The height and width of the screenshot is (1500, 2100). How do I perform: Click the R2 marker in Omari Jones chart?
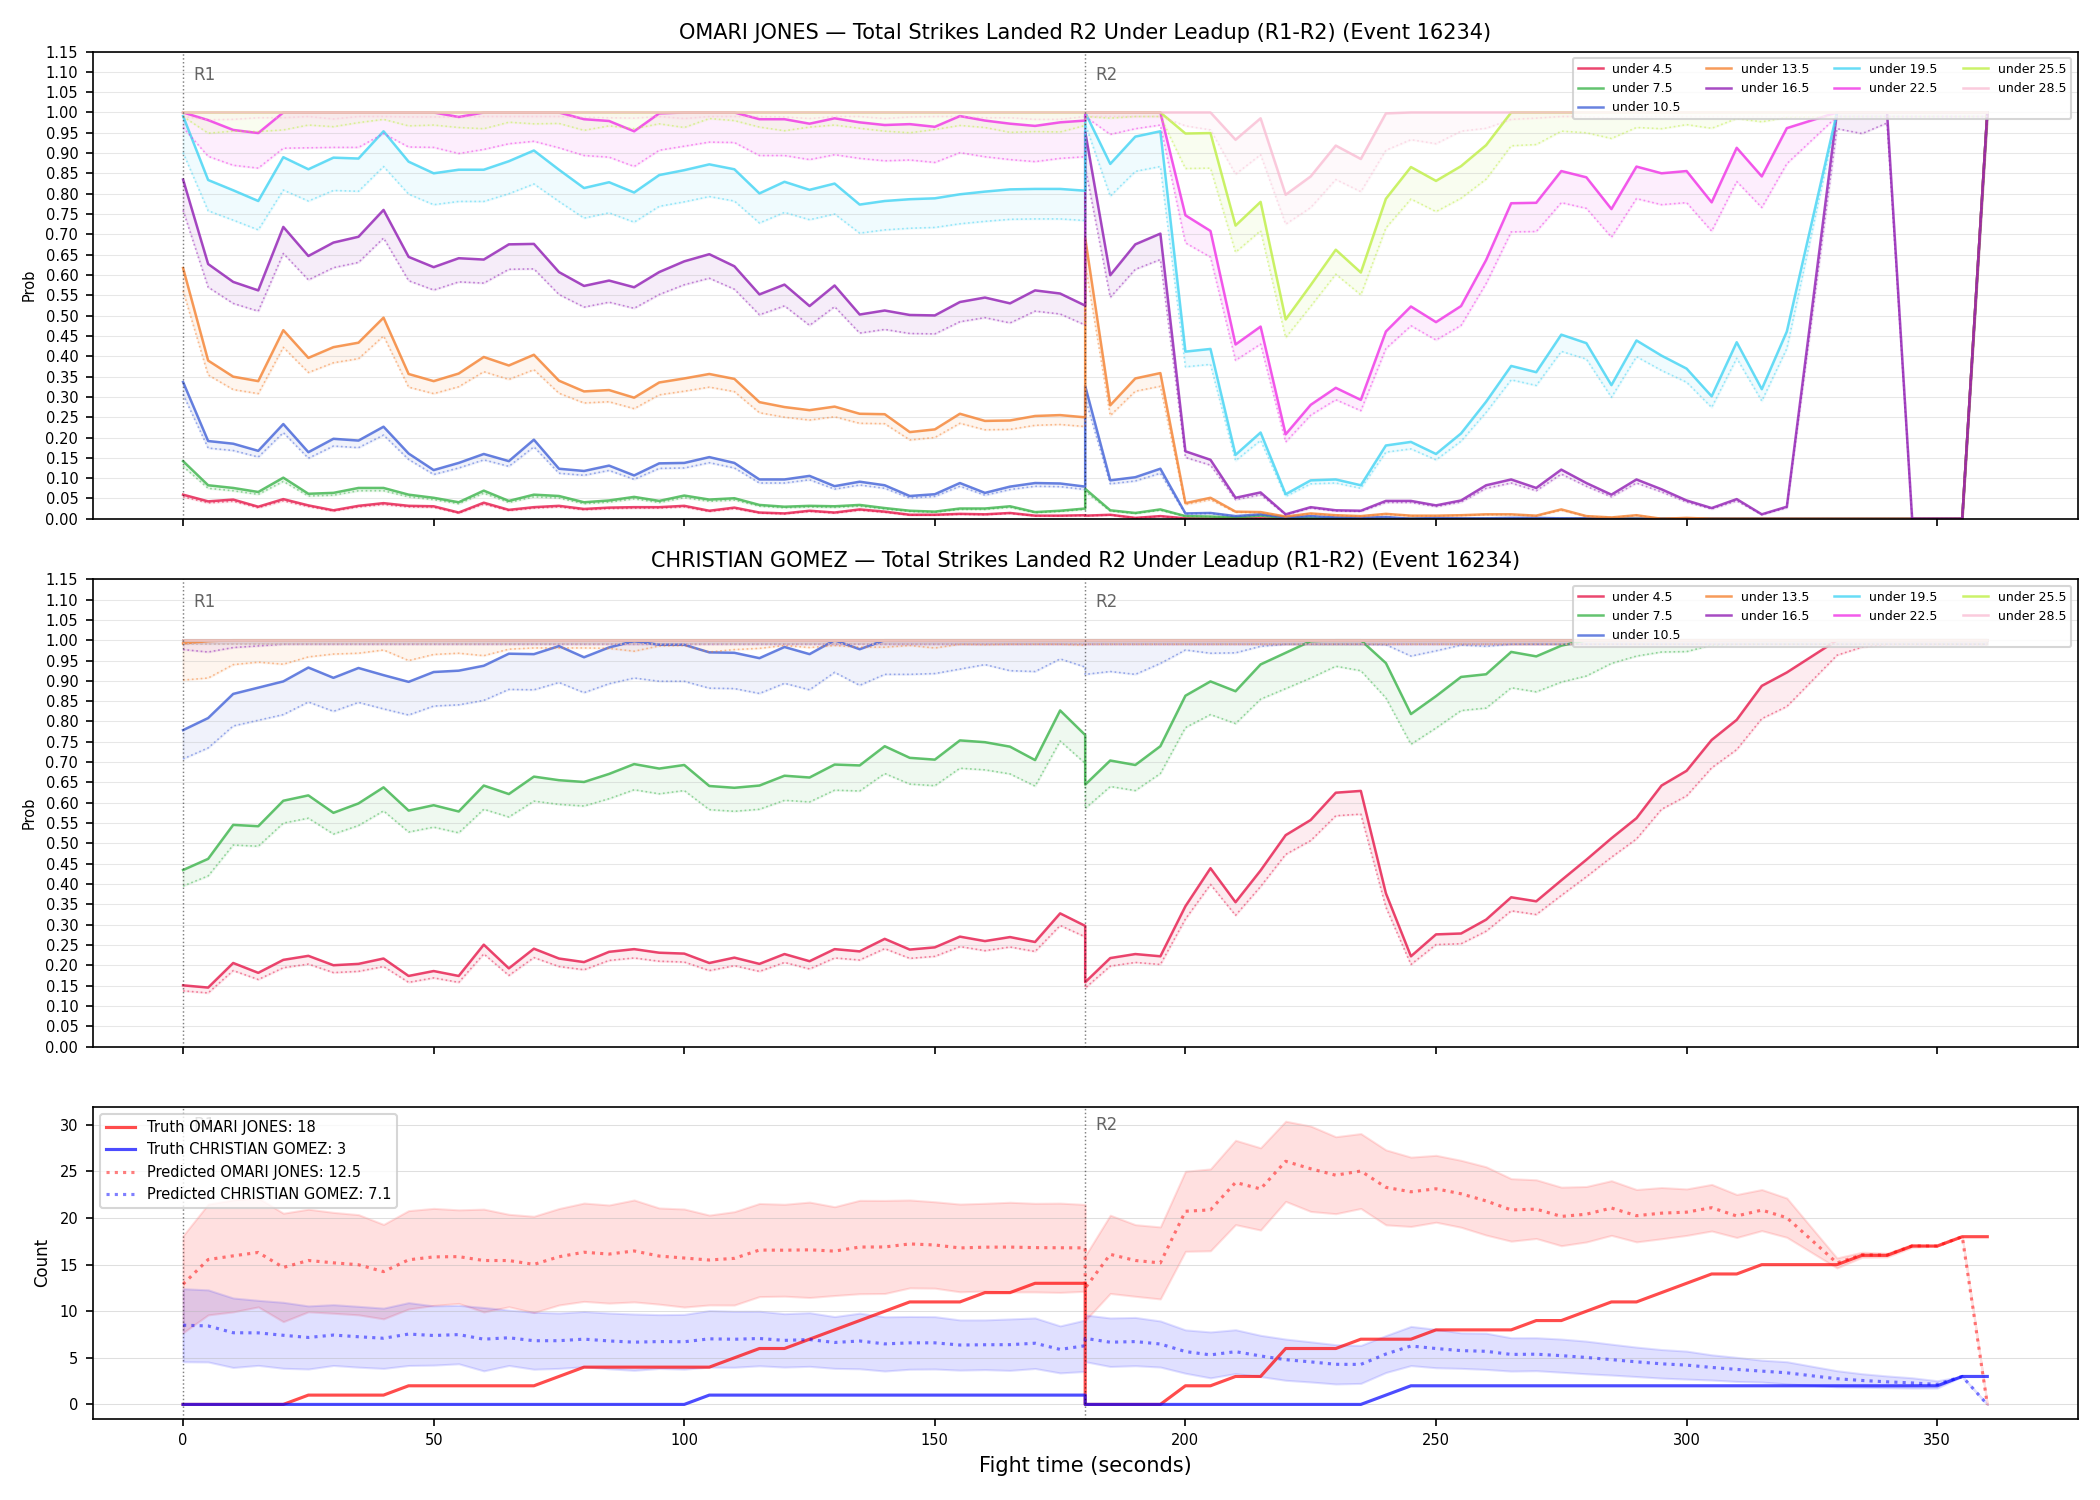(x=1106, y=74)
